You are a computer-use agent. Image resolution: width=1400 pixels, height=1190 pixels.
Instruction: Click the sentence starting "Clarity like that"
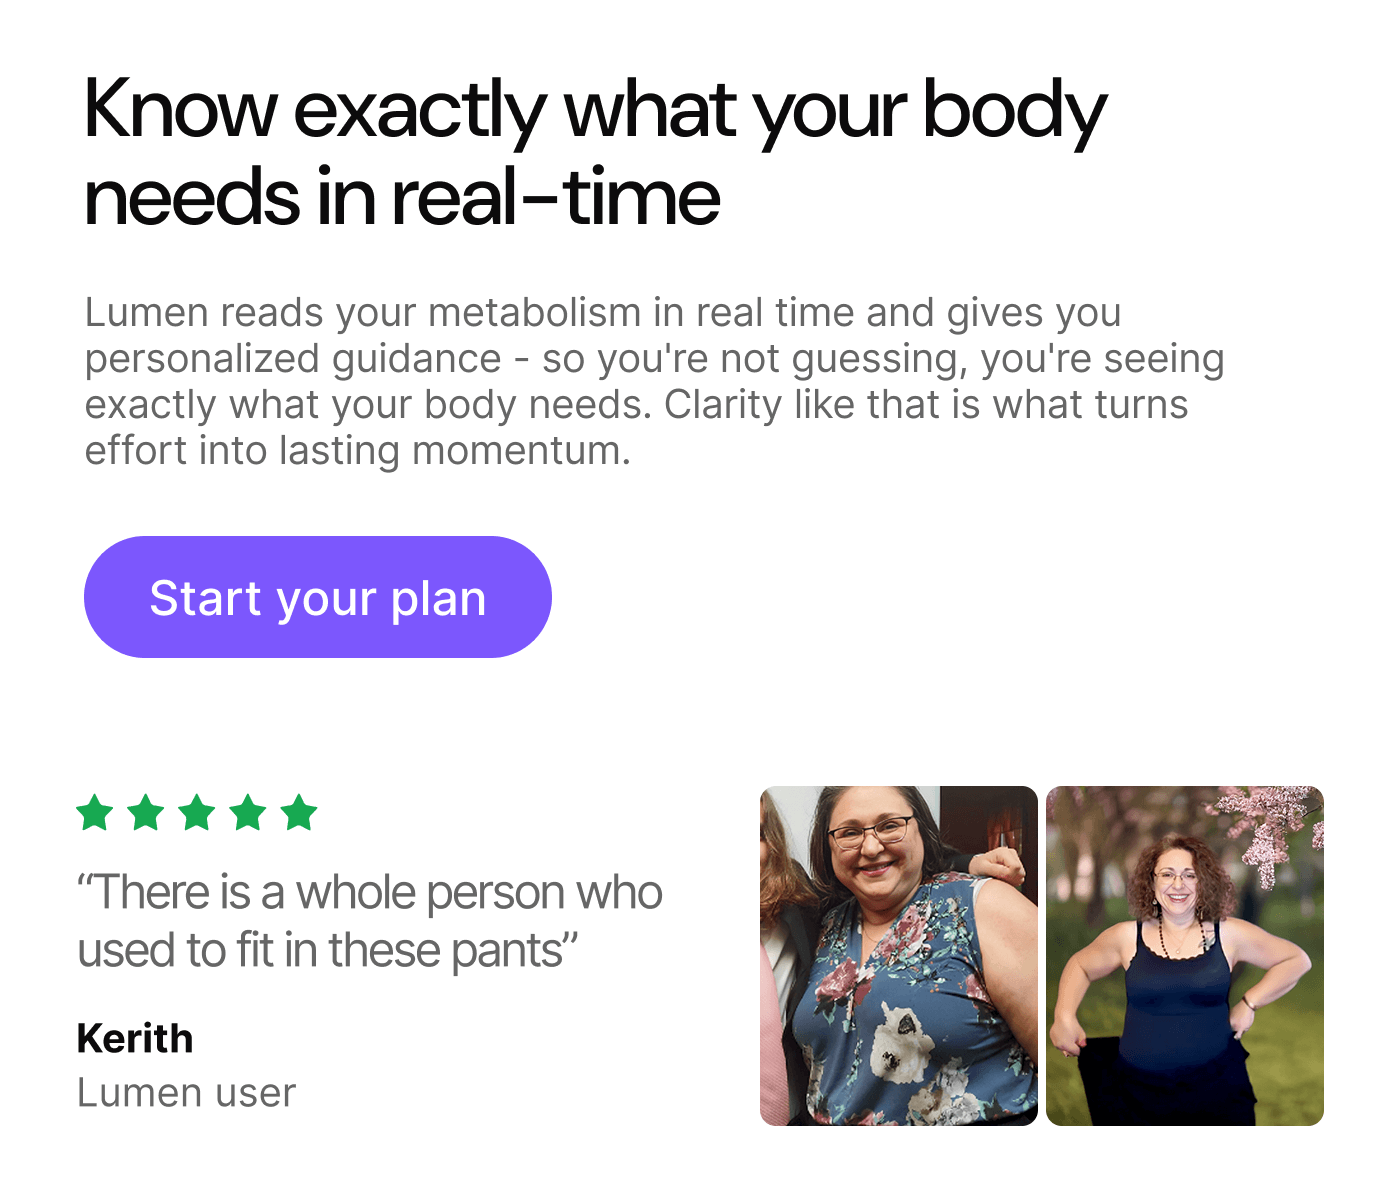(x=925, y=405)
